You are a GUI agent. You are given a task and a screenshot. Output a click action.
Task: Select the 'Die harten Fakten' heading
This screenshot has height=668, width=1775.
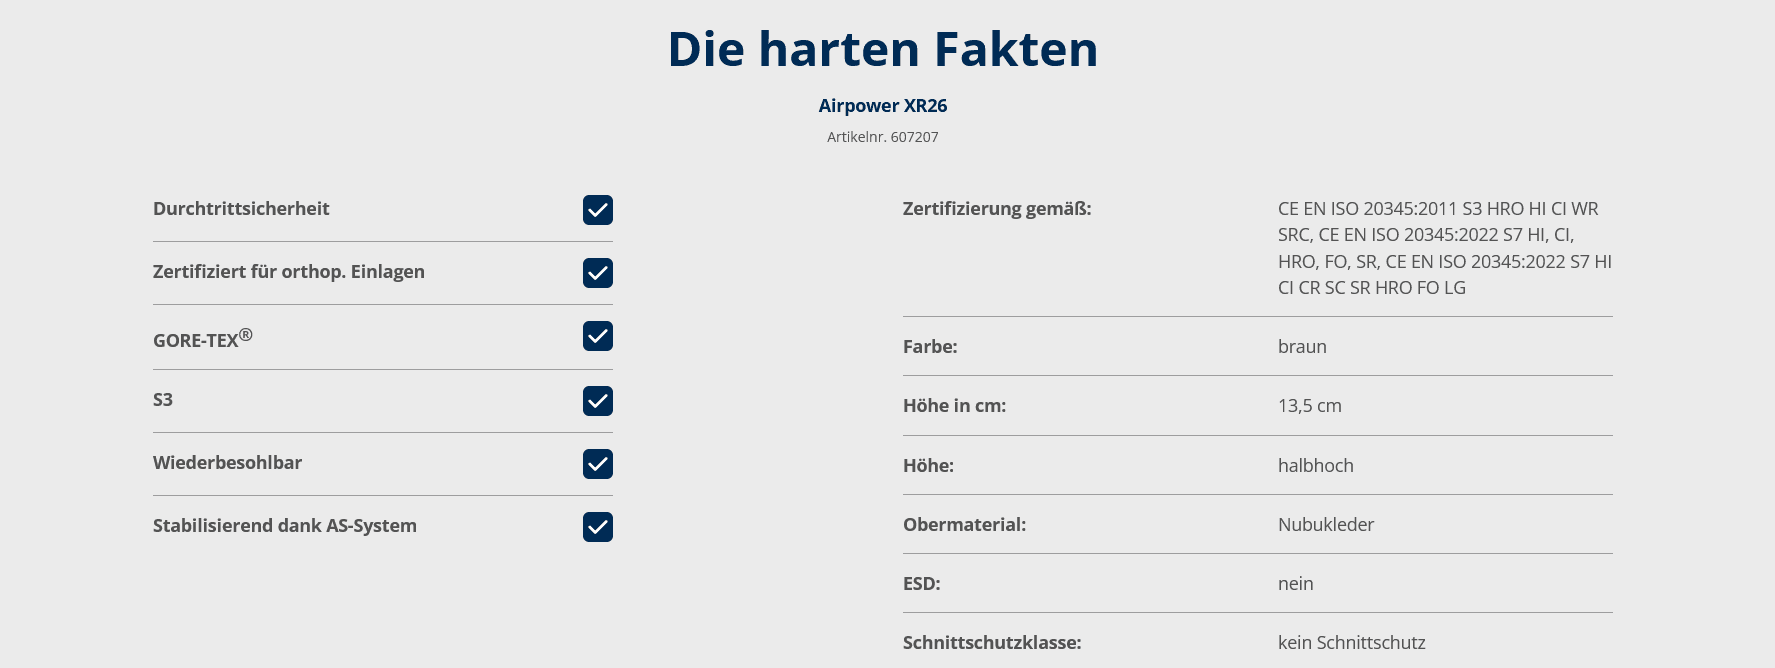point(883,48)
